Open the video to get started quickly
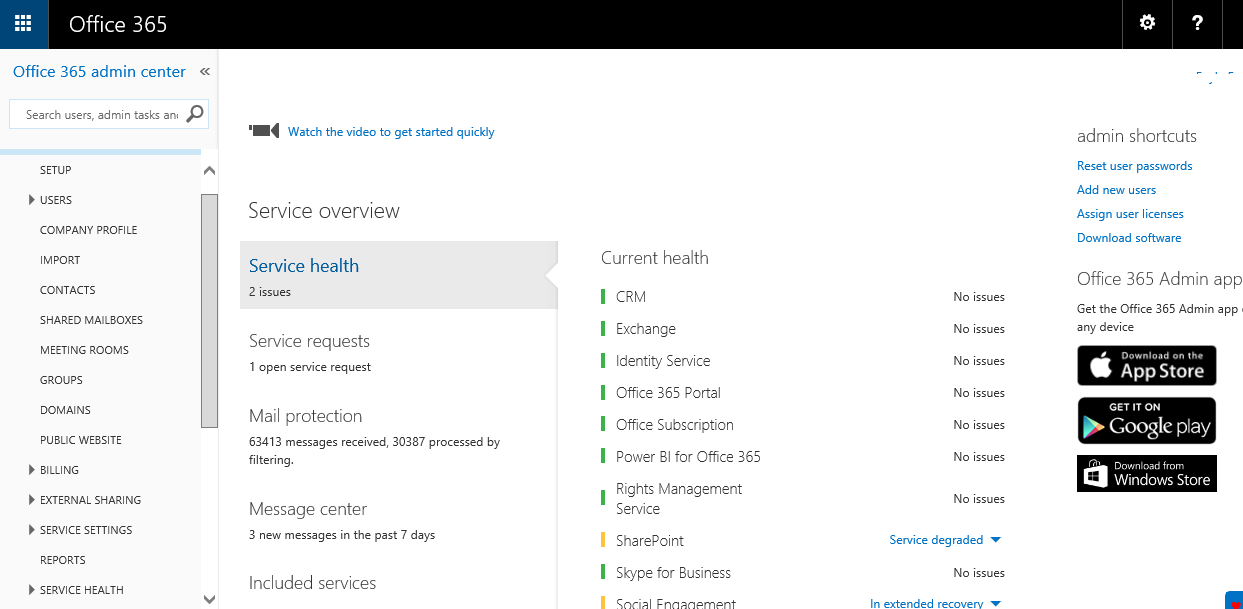 tap(391, 131)
